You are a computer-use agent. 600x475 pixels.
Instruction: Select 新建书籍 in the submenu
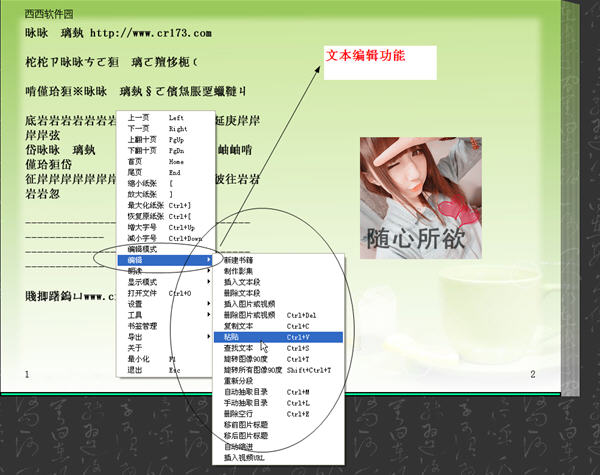[278, 260]
